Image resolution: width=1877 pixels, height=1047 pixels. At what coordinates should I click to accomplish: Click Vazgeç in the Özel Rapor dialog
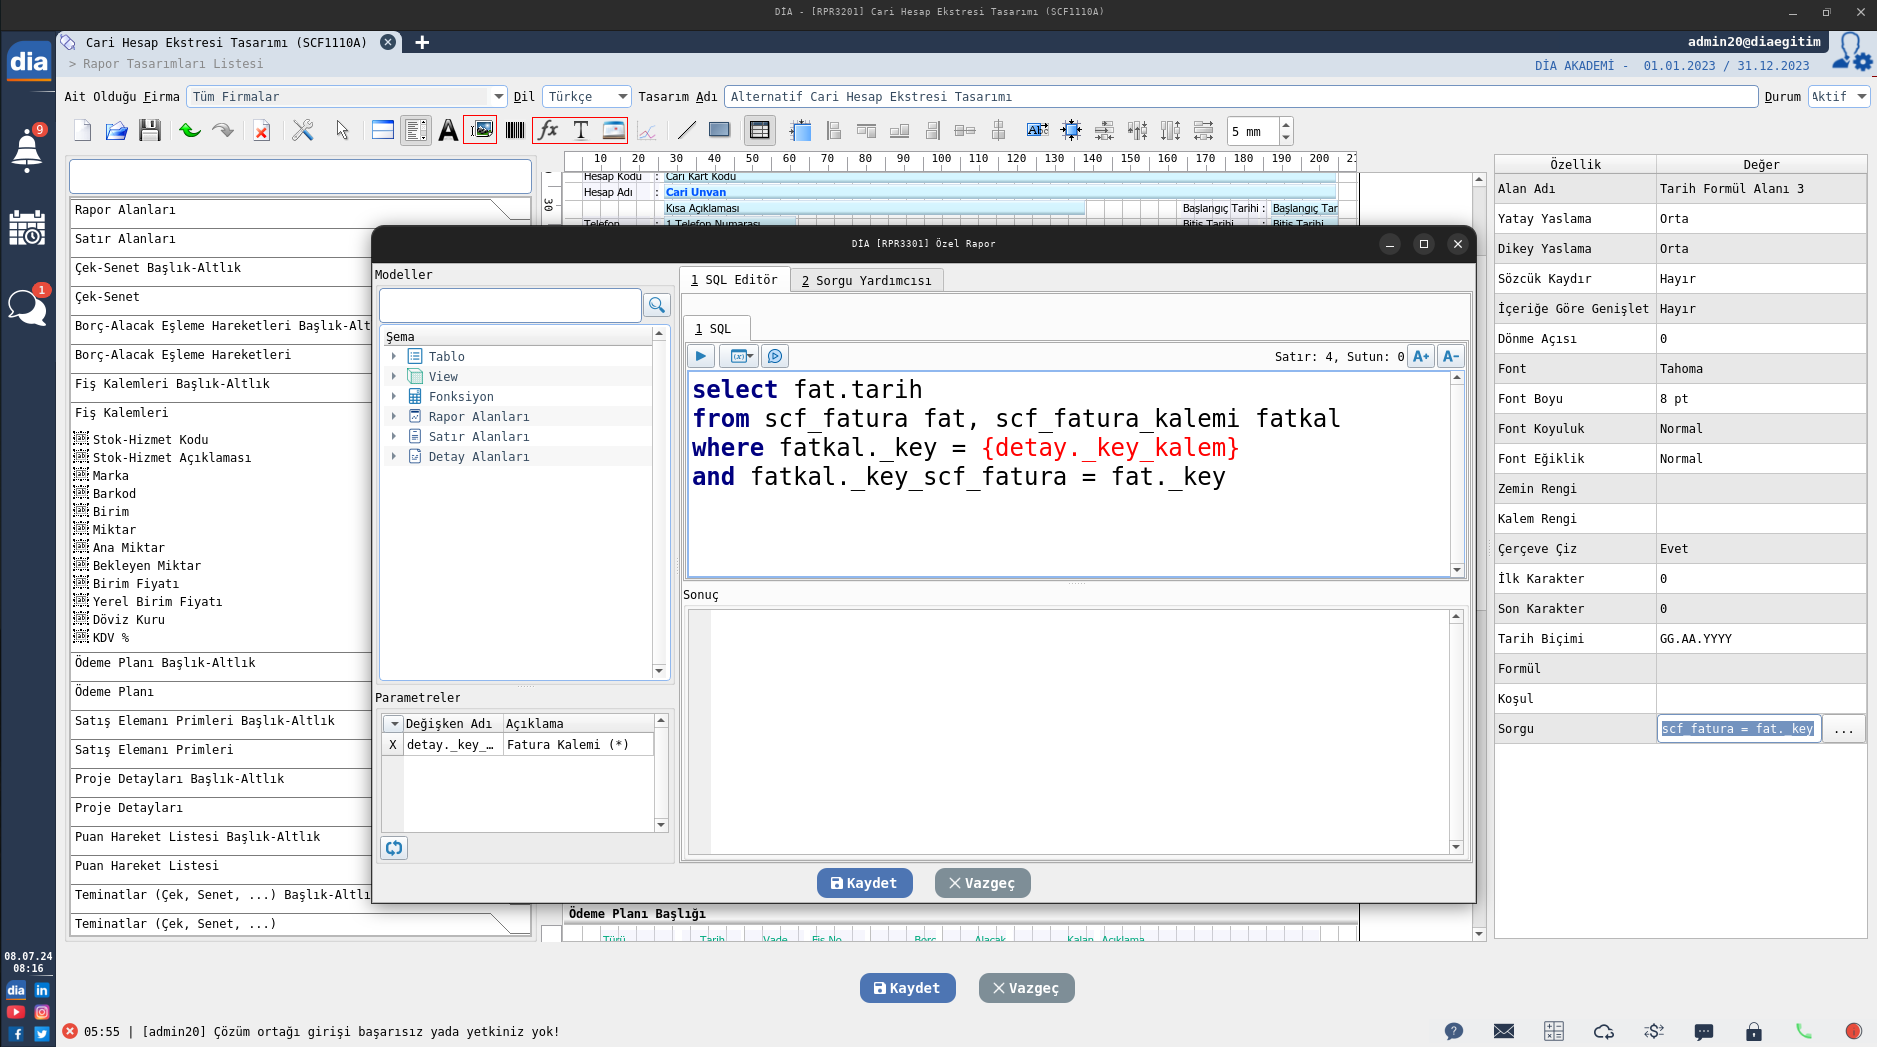tap(982, 883)
